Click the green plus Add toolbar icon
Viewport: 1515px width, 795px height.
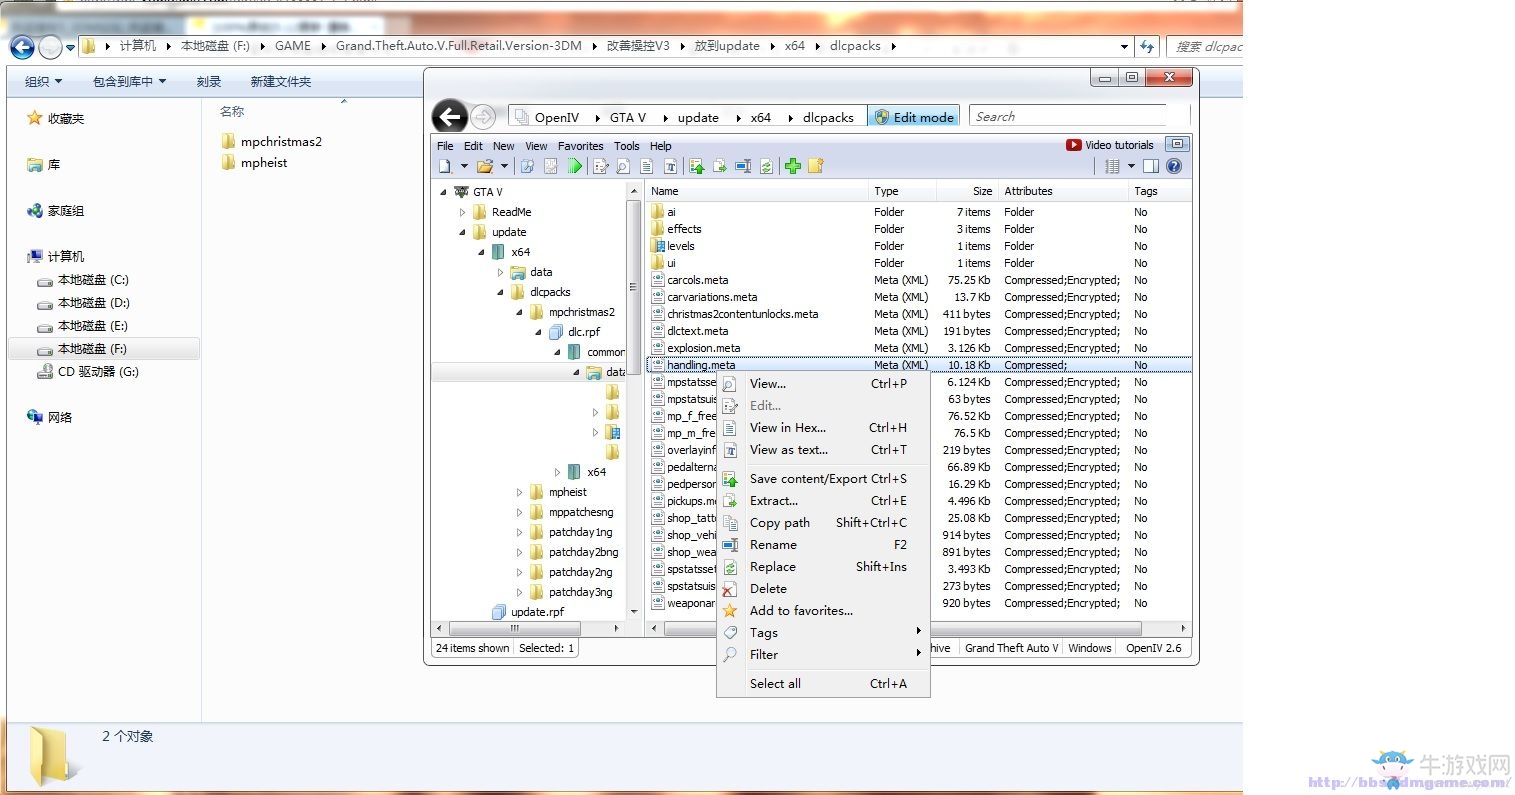[x=793, y=166]
